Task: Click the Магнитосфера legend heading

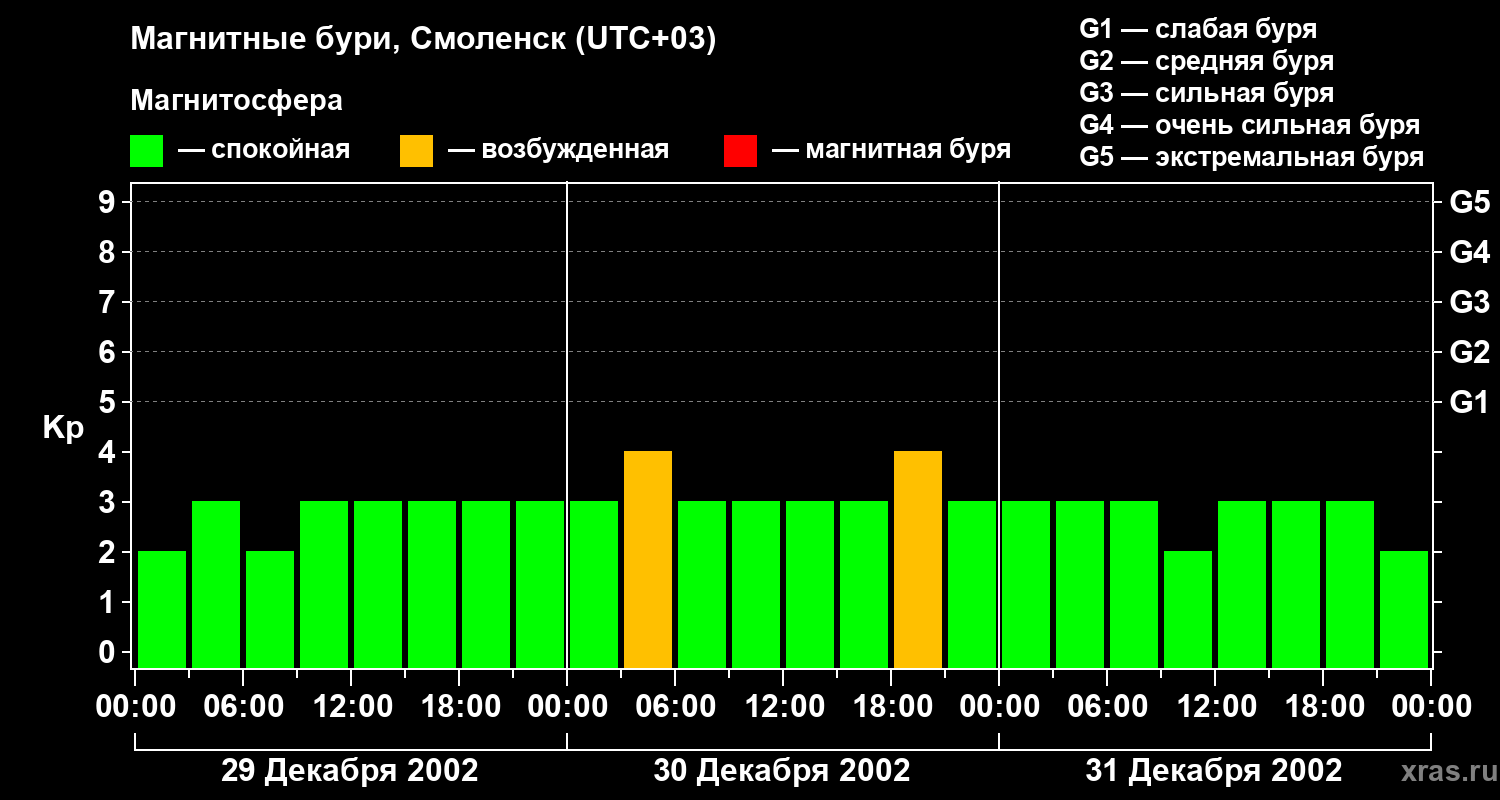Action: [236, 101]
